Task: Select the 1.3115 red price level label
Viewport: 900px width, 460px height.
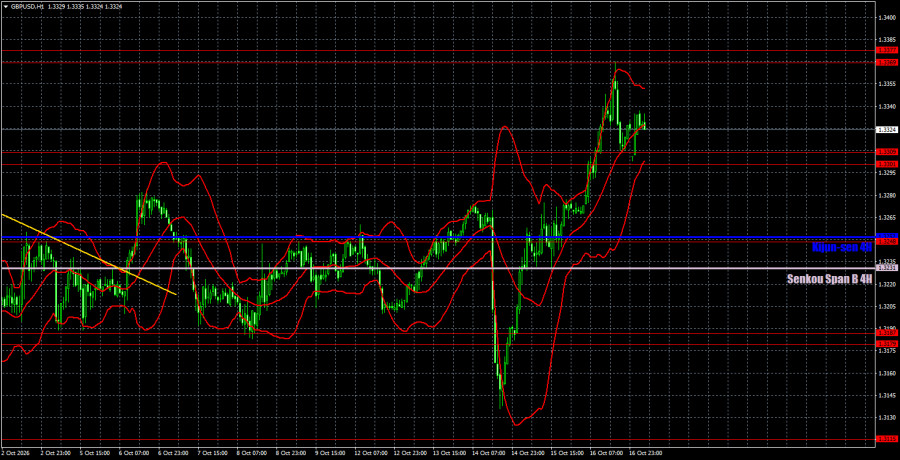Action: click(x=887, y=439)
